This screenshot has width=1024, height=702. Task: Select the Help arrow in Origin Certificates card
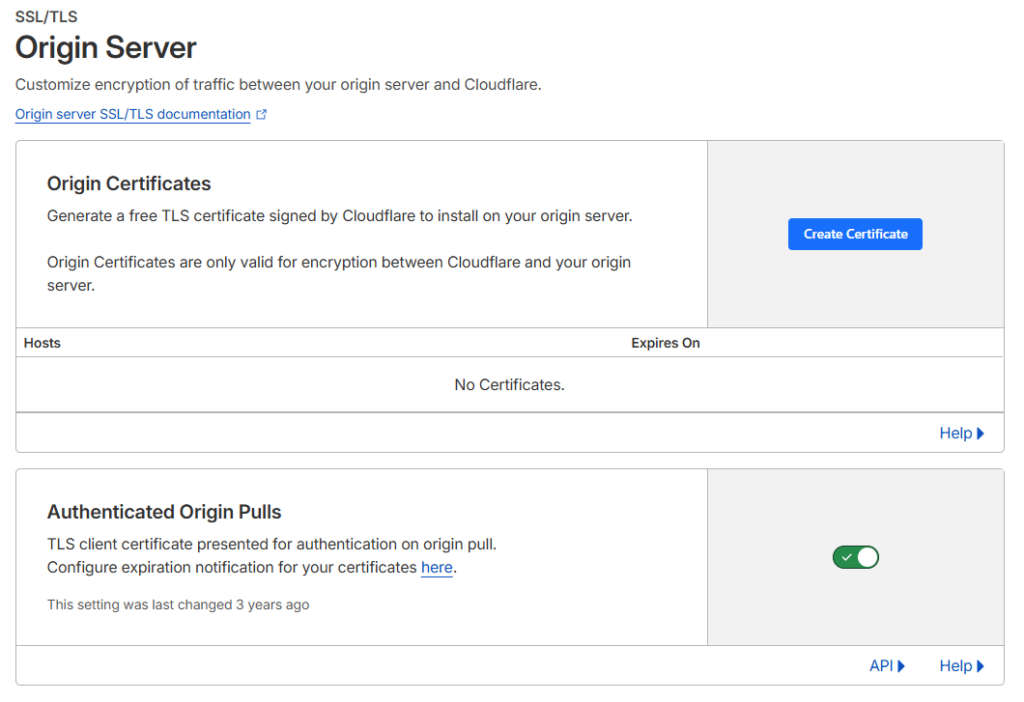[979, 433]
